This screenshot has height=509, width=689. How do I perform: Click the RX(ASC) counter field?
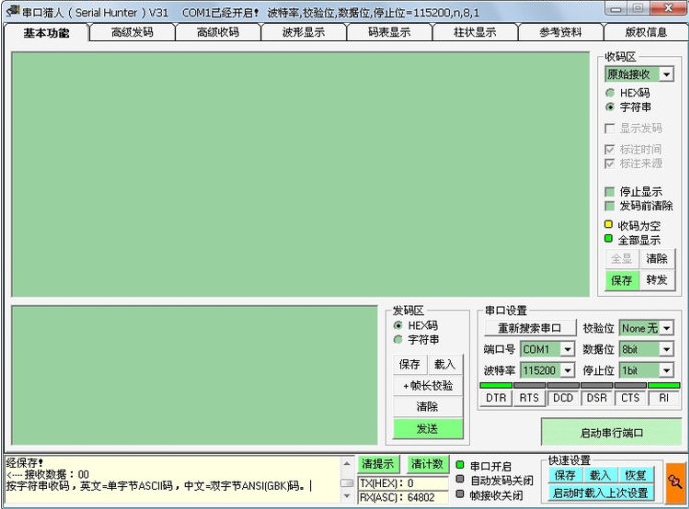403,497
